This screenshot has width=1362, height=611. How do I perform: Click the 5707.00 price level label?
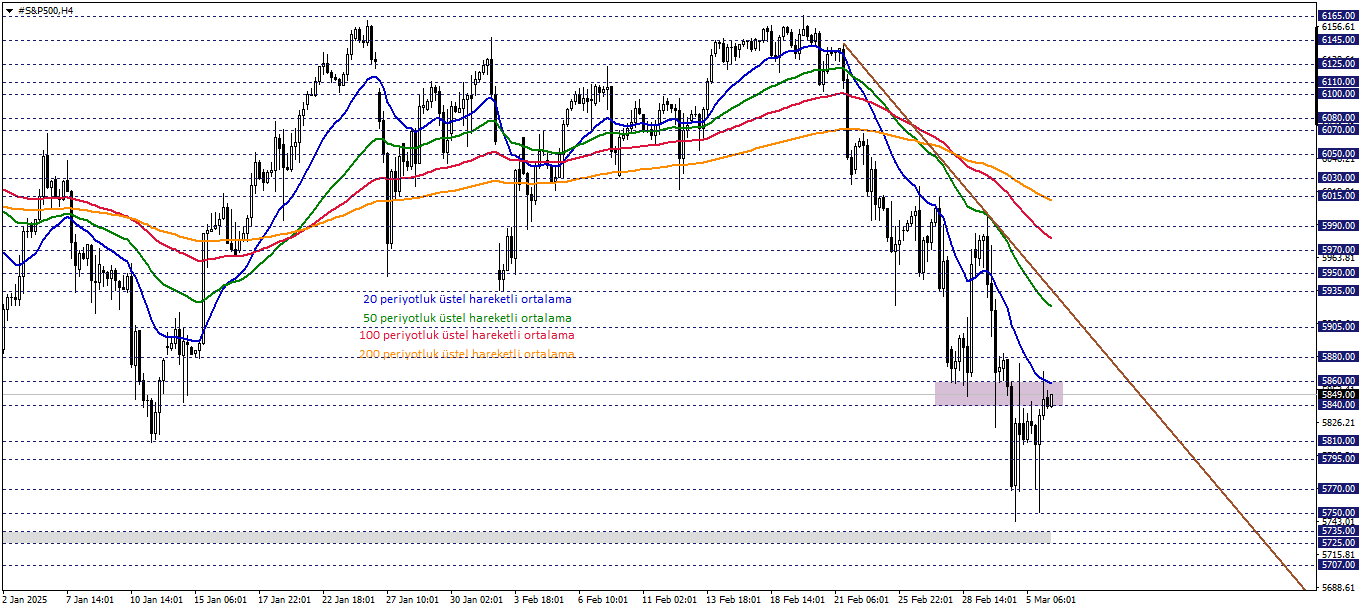tap(1338, 565)
